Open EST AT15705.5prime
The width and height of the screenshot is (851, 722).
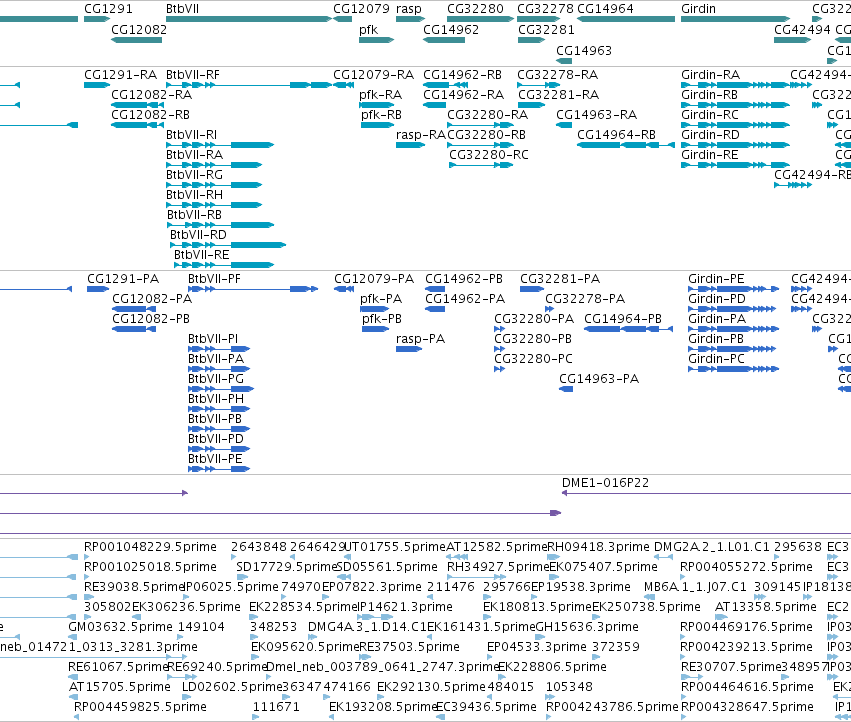[x=73, y=697]
